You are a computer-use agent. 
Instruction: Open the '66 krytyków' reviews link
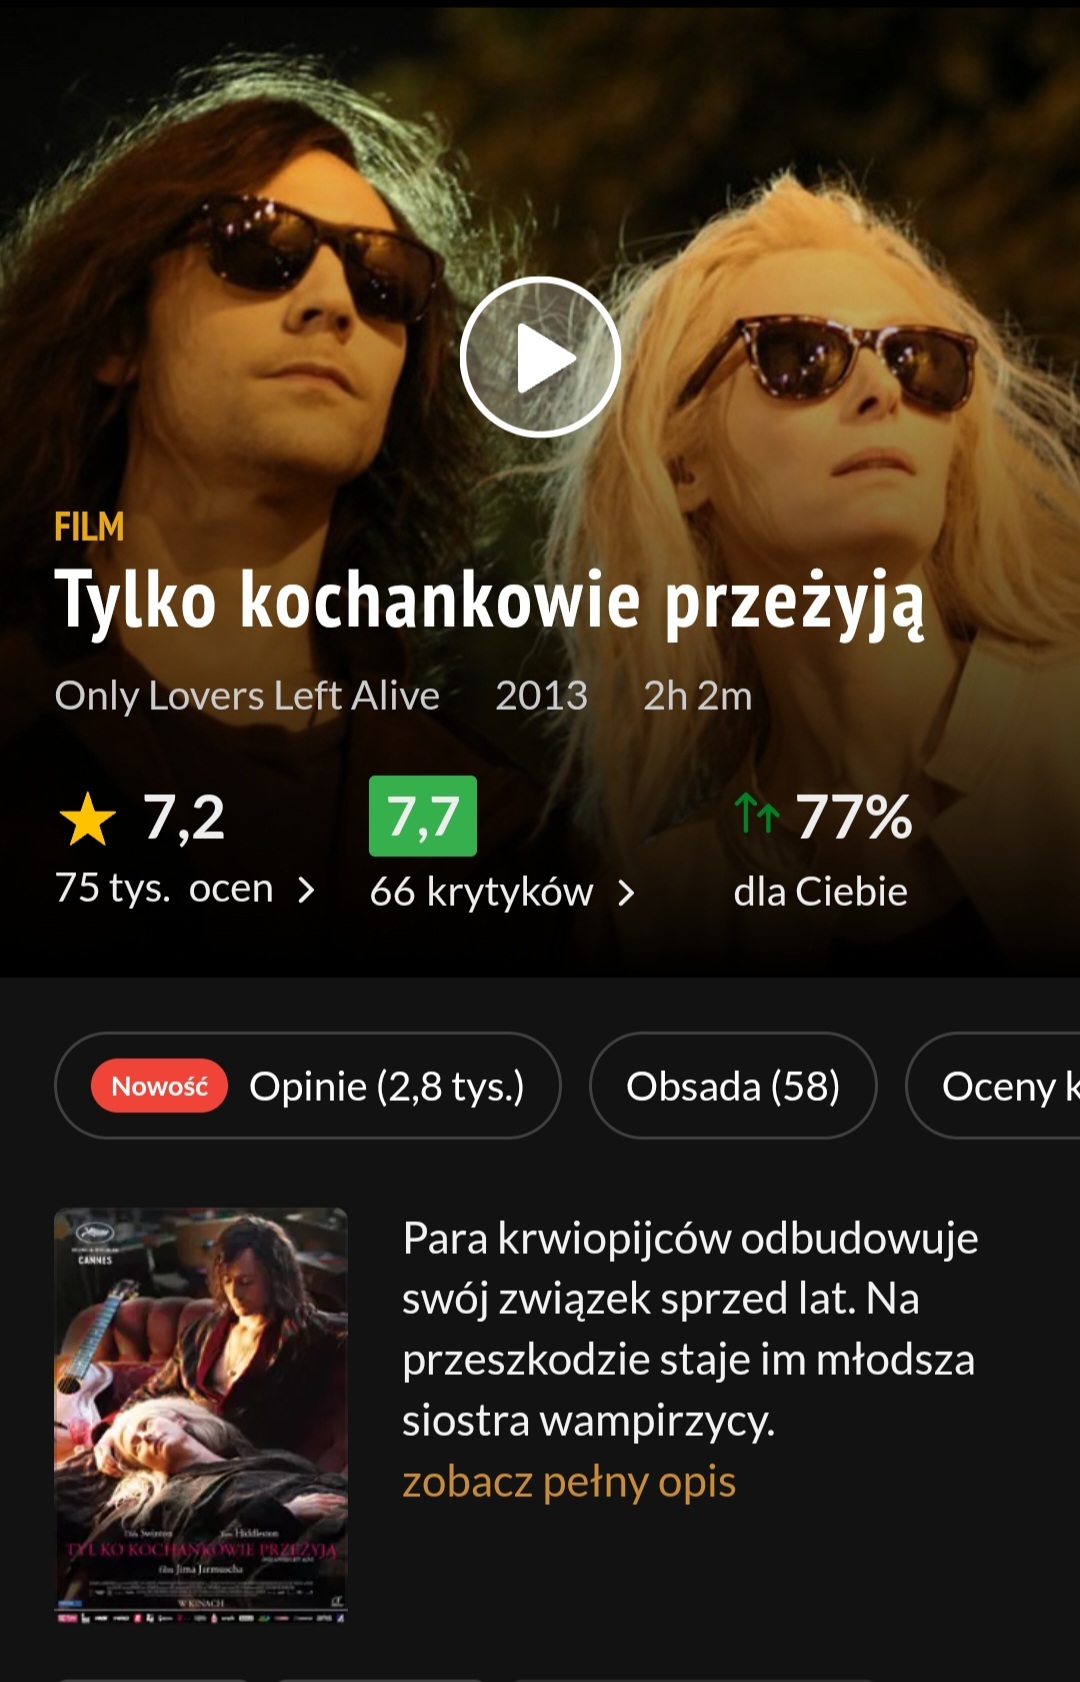481,892
